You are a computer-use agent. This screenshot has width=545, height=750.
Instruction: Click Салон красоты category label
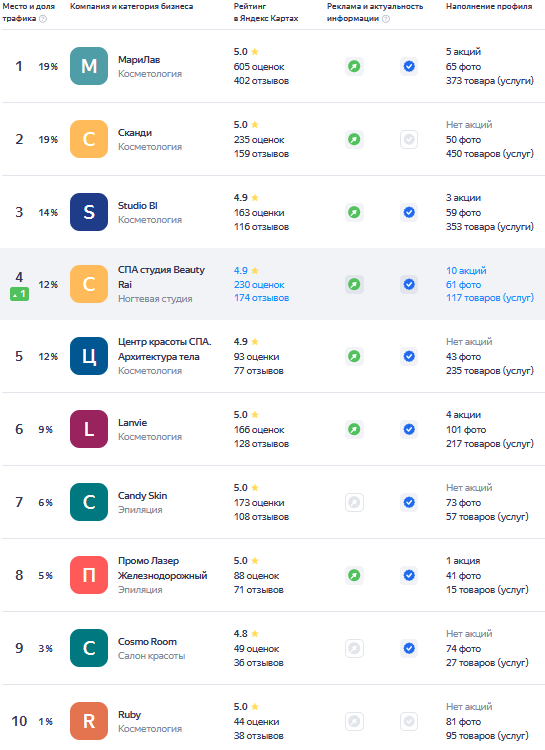pos(151,656)
